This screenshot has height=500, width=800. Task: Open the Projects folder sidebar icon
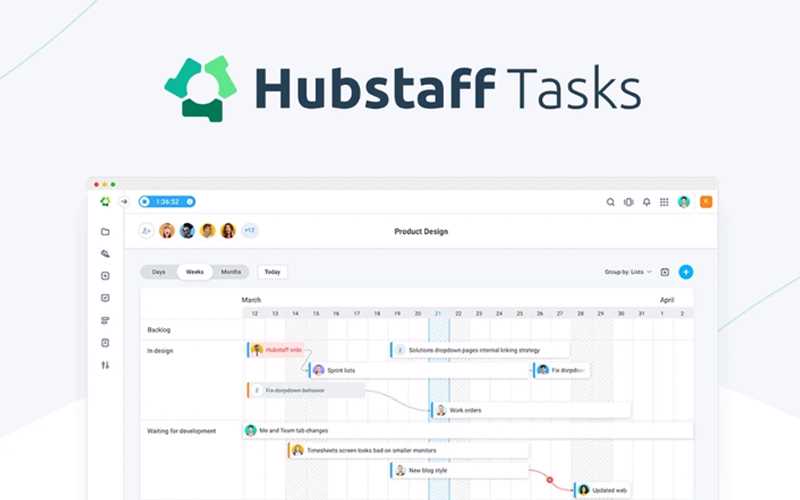105,232
